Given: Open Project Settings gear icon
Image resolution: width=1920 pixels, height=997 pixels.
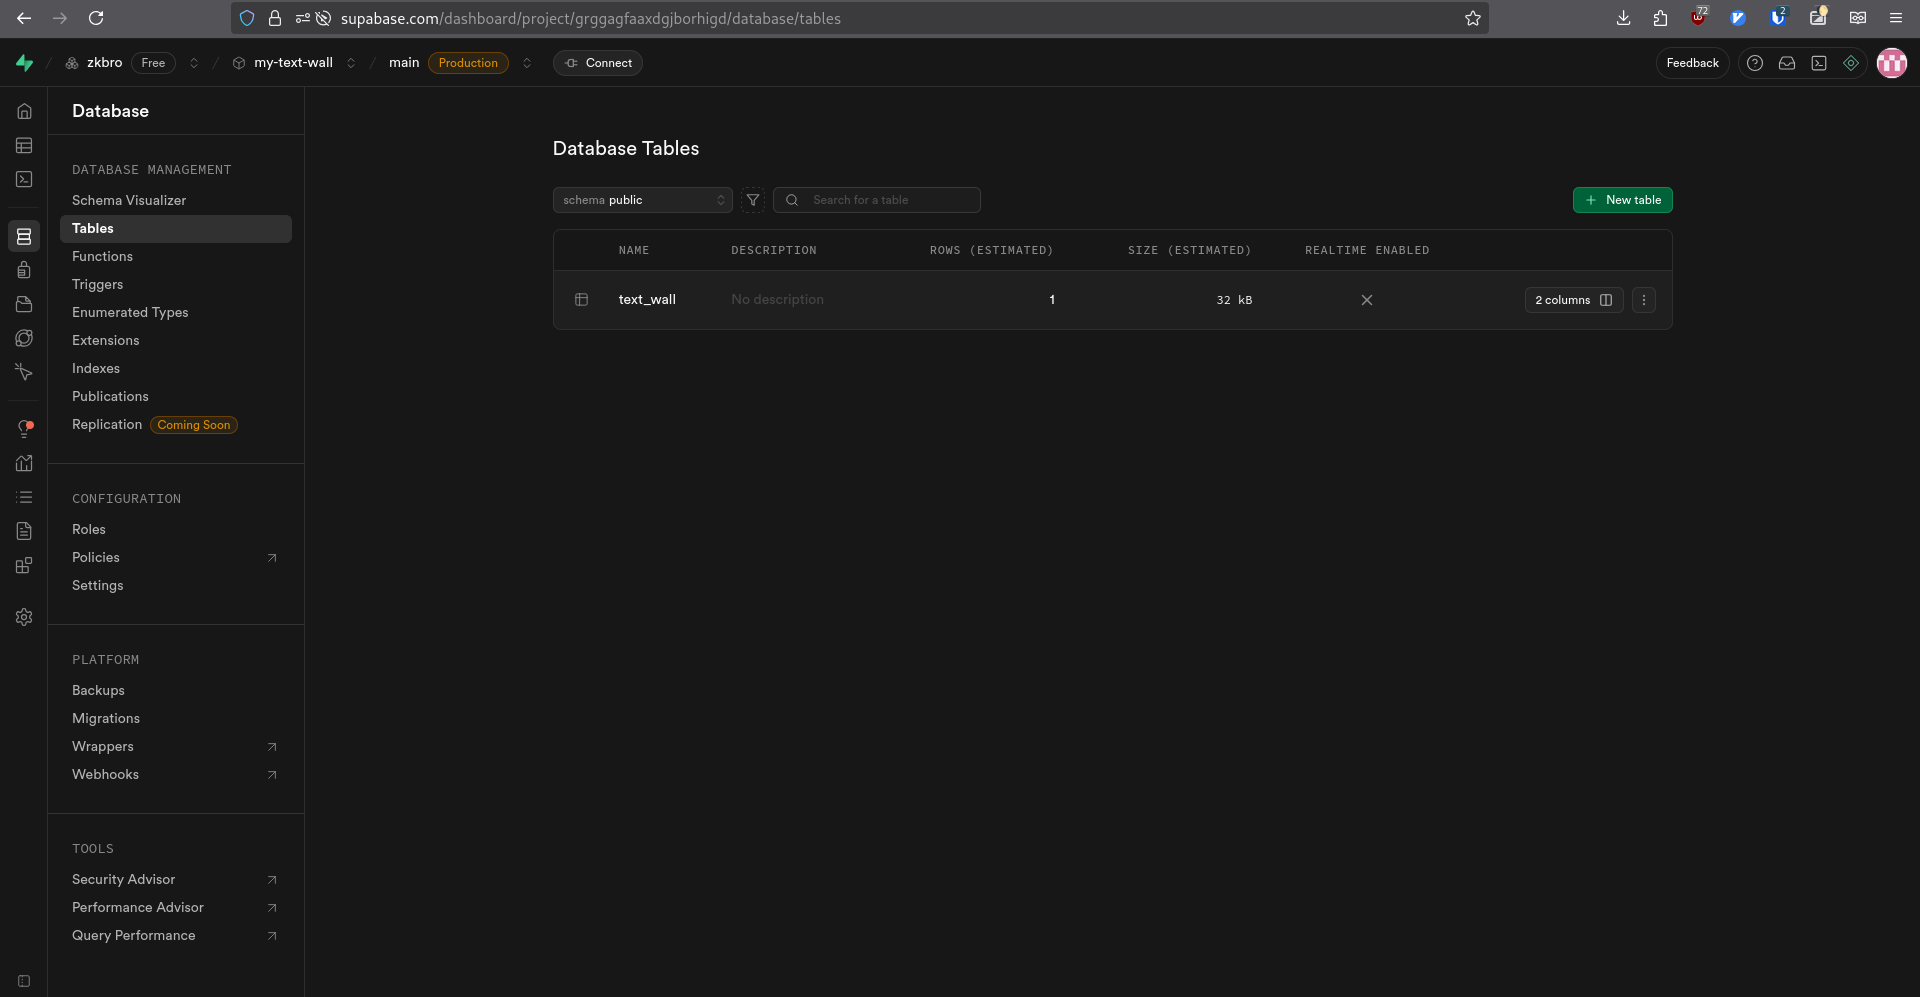Looking at the screenshot, I should [x=24, y=618].
